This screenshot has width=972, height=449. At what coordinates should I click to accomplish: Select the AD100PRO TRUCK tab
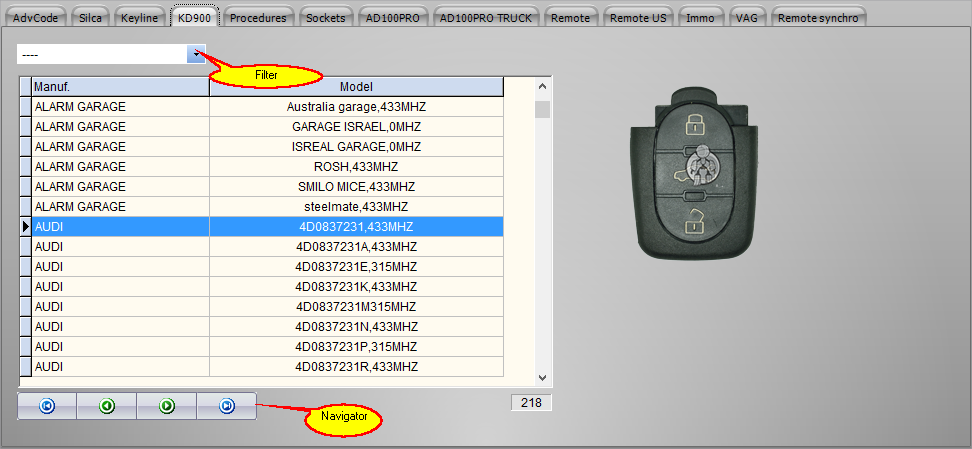[486, 17]
